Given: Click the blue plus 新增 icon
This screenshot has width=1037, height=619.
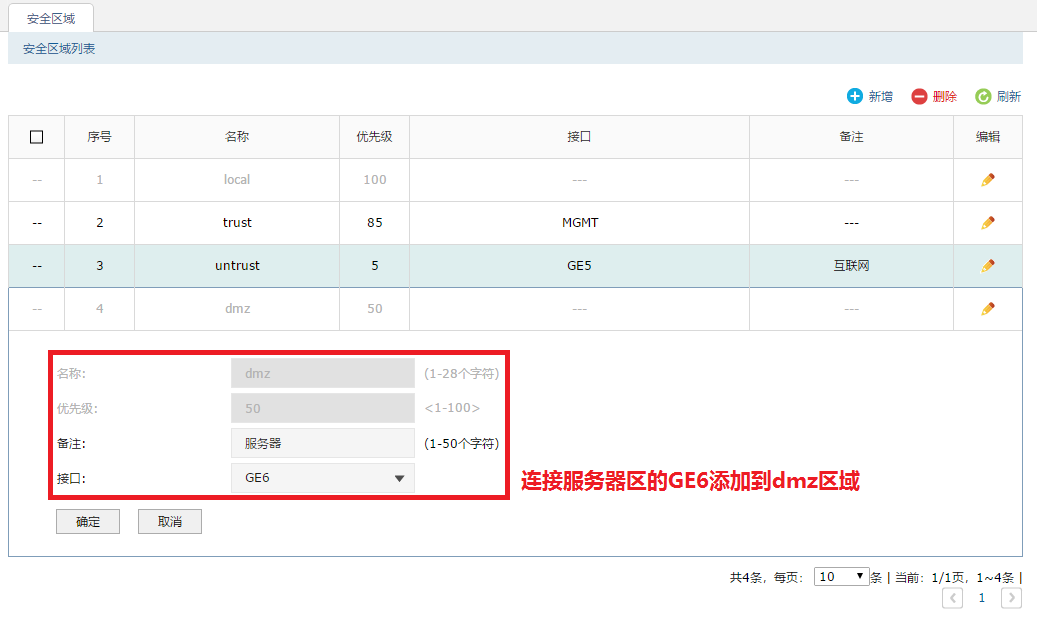Looking at the screenshot, I should pos(854,96).
